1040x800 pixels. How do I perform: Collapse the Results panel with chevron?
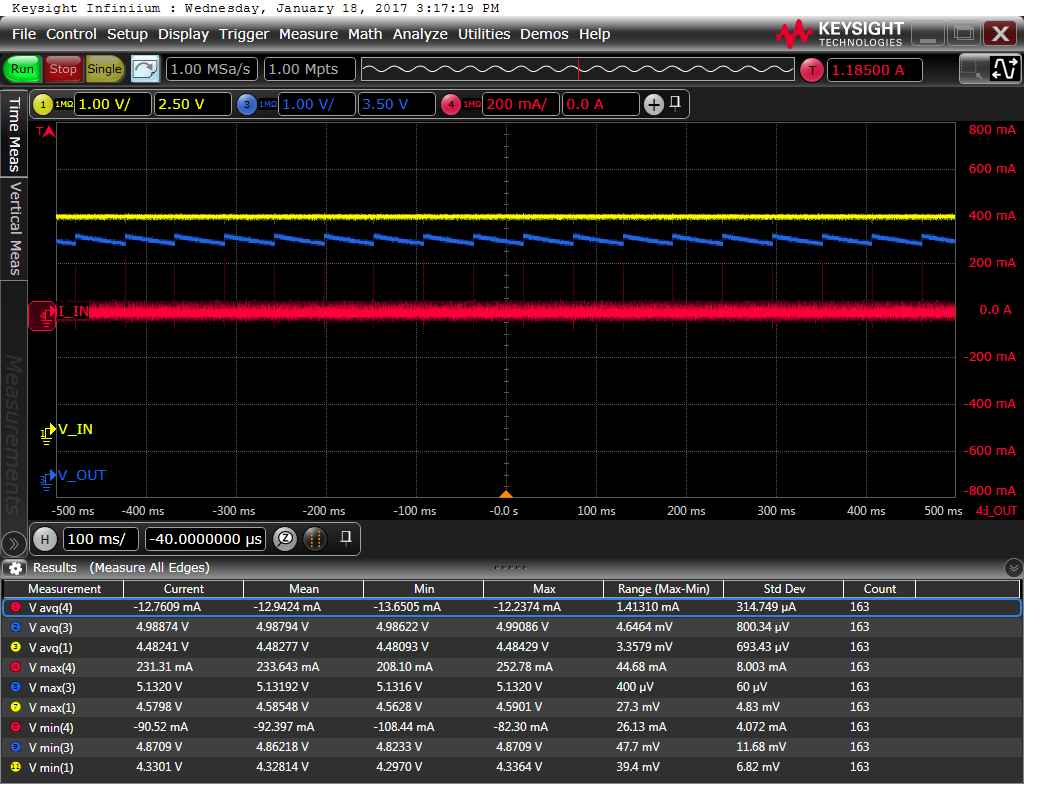pyautogui.click(x=1013, y=568)
